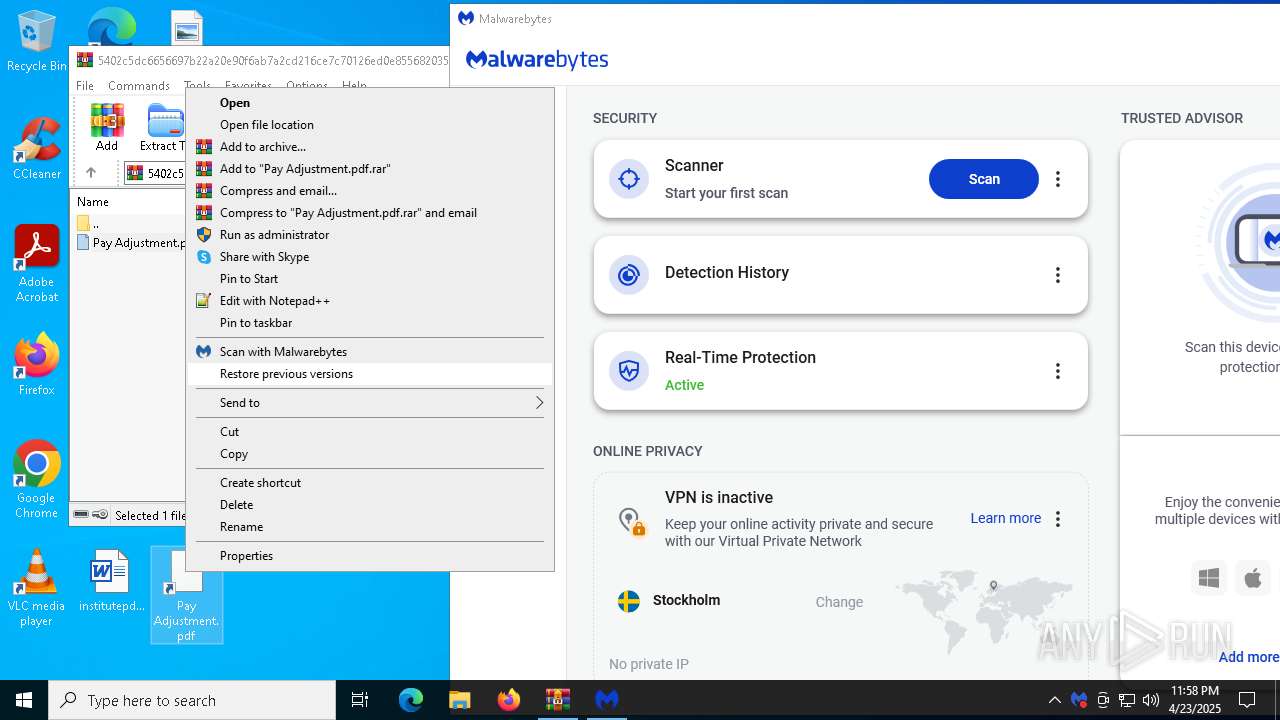The image size is (1280, 720).
Task: Select Run as administrator
Action: click(370, 235)
